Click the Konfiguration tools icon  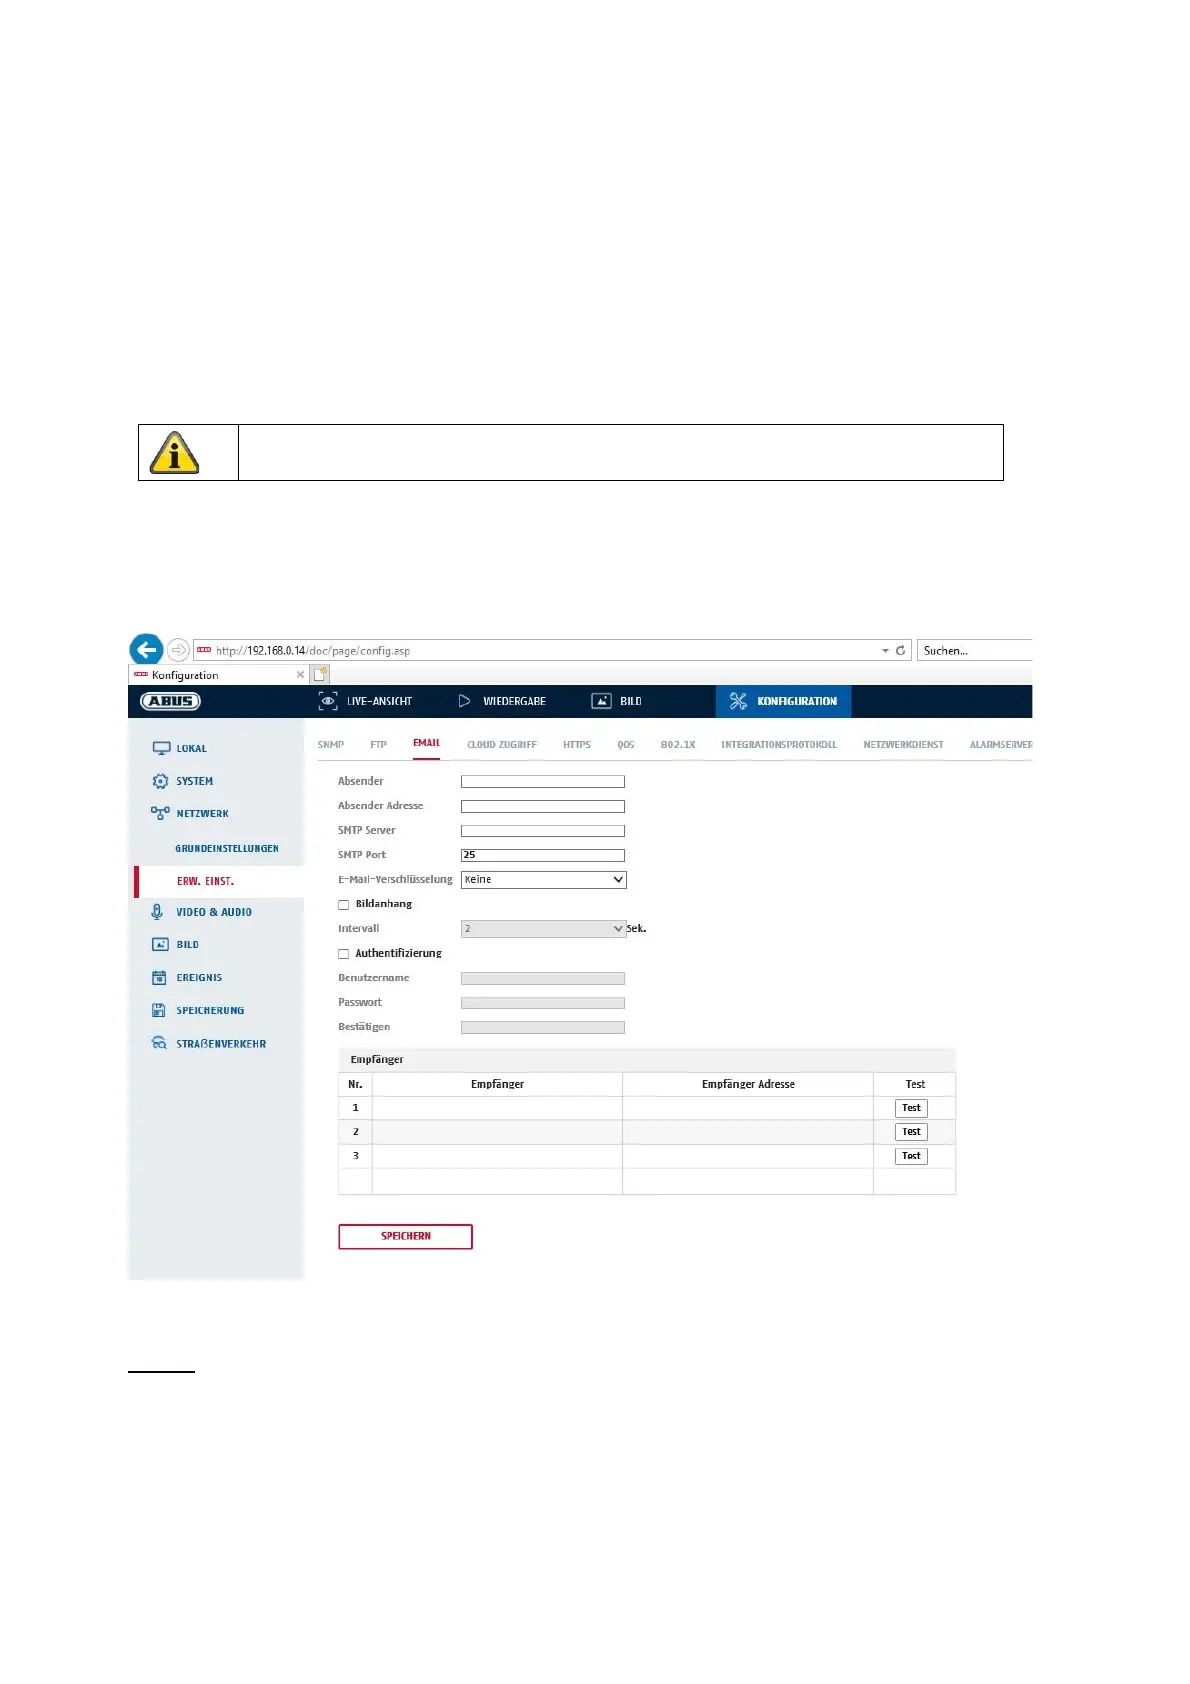738,701
